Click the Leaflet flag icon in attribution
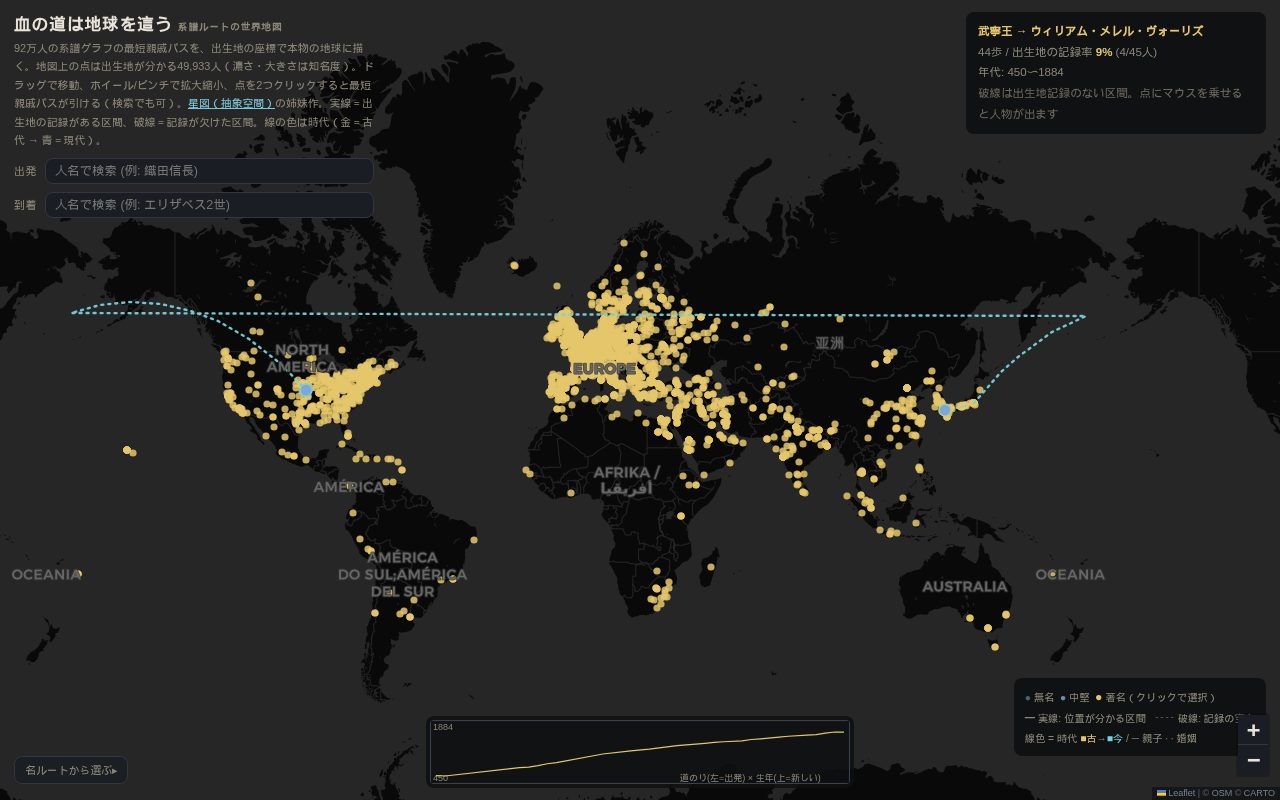This screenshot has height=800, width=1280. (1161, 793)
